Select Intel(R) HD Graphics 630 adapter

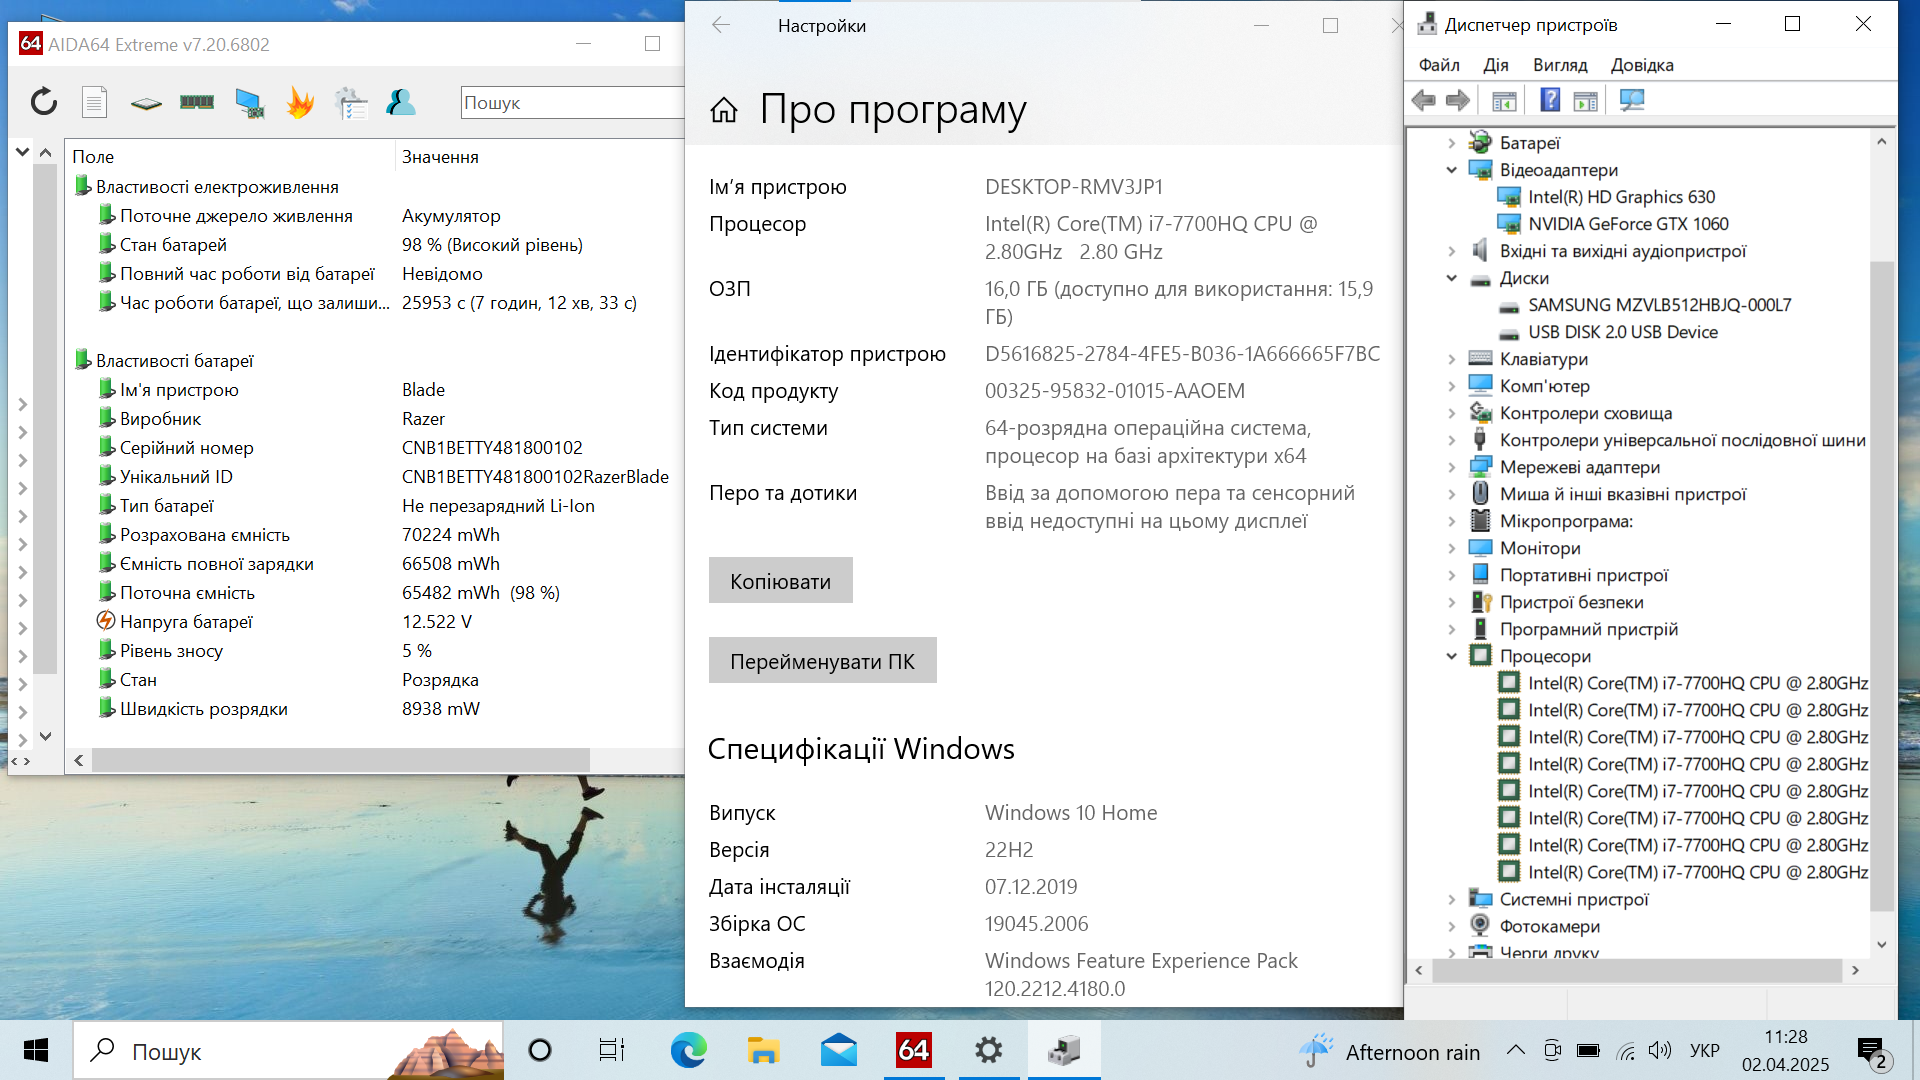(1621, 197)
